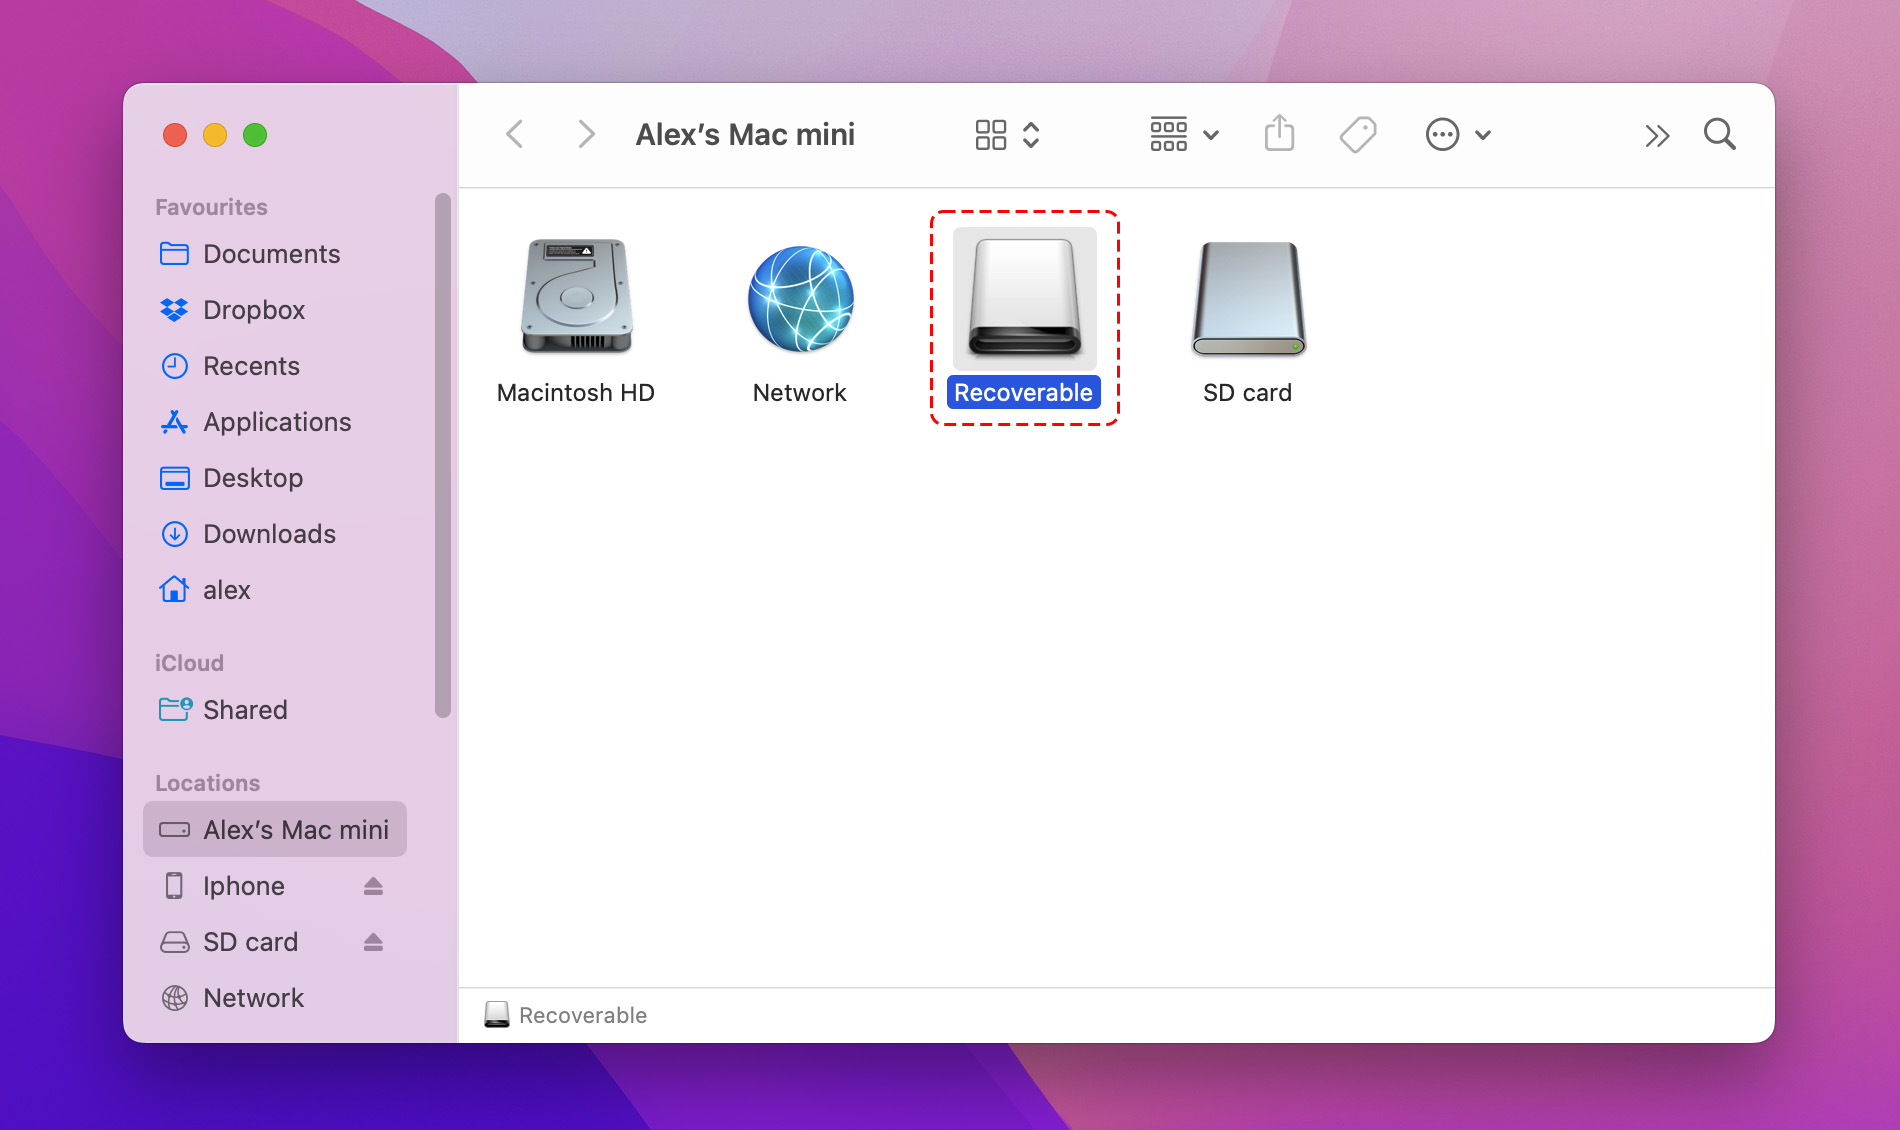Select the SD card drive icon

click(1248, 298)
